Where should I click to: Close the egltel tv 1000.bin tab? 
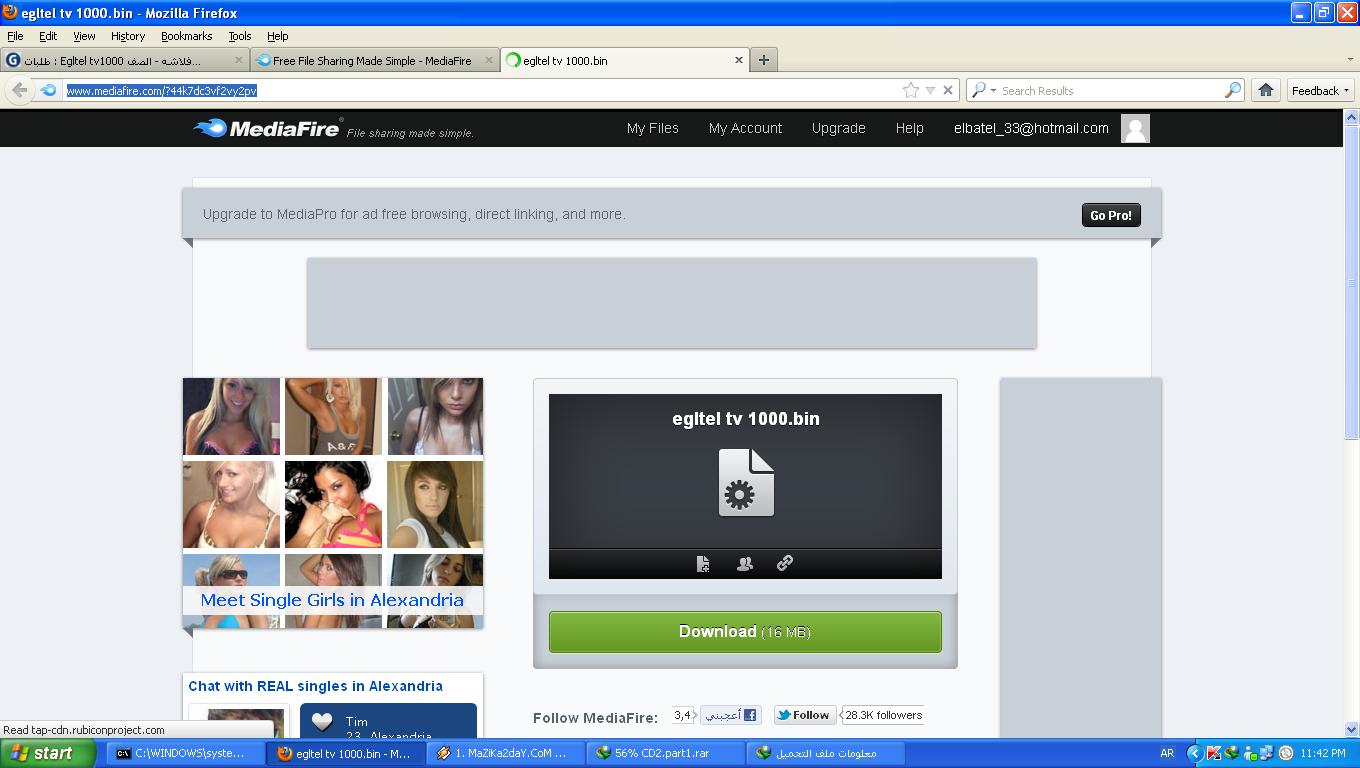pos(739,60)
